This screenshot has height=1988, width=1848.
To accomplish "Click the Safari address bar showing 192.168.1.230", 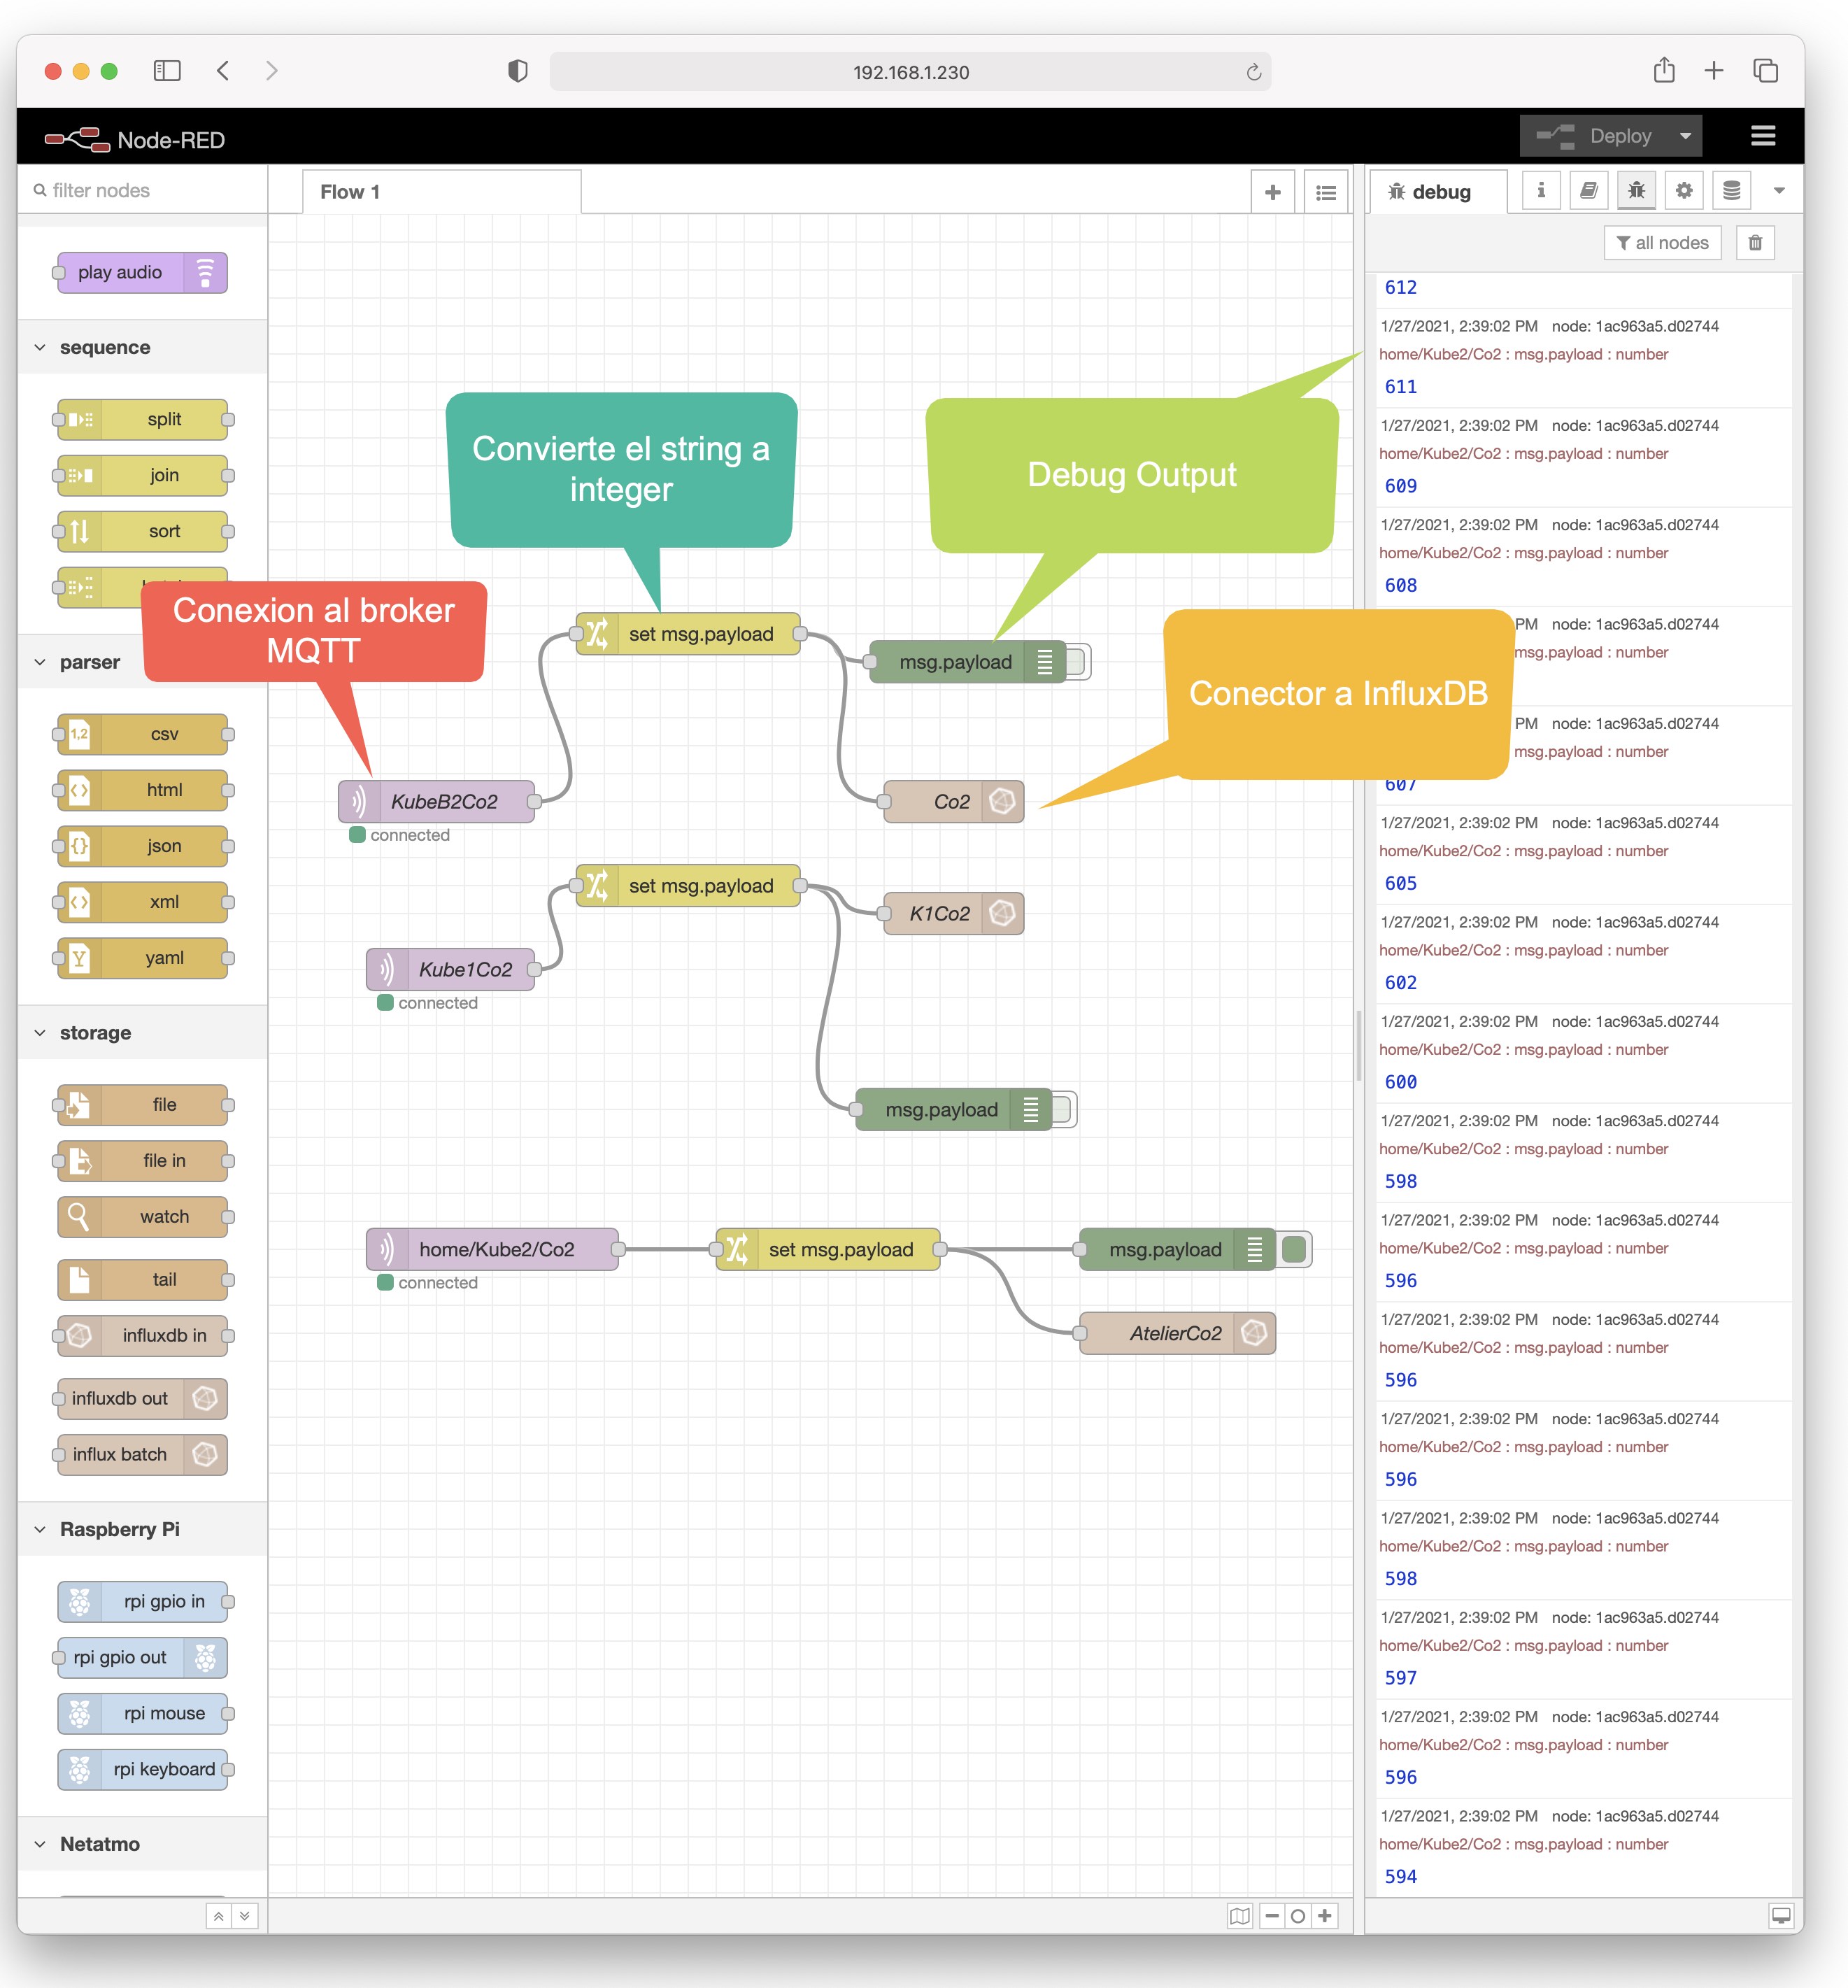I will click(x=911, y=72).
